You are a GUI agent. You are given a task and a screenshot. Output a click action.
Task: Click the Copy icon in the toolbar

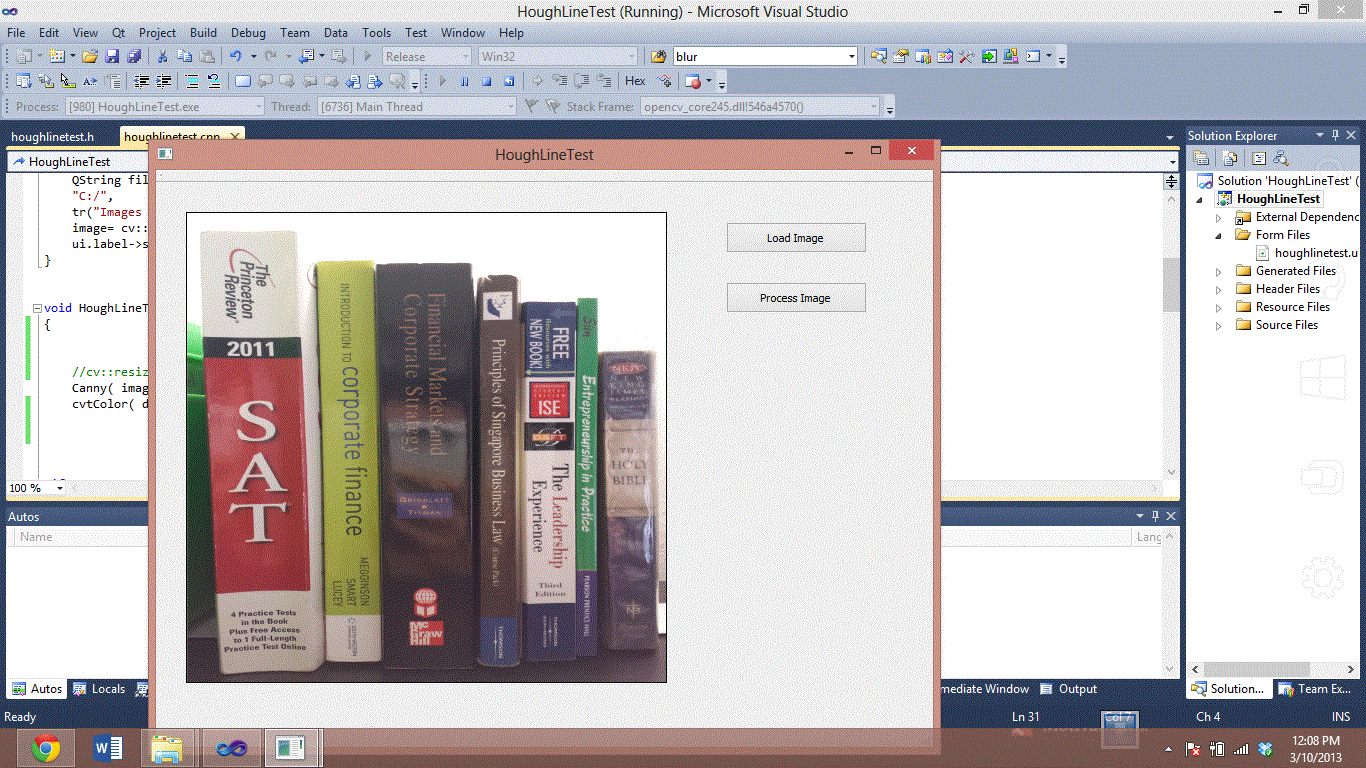184,57
